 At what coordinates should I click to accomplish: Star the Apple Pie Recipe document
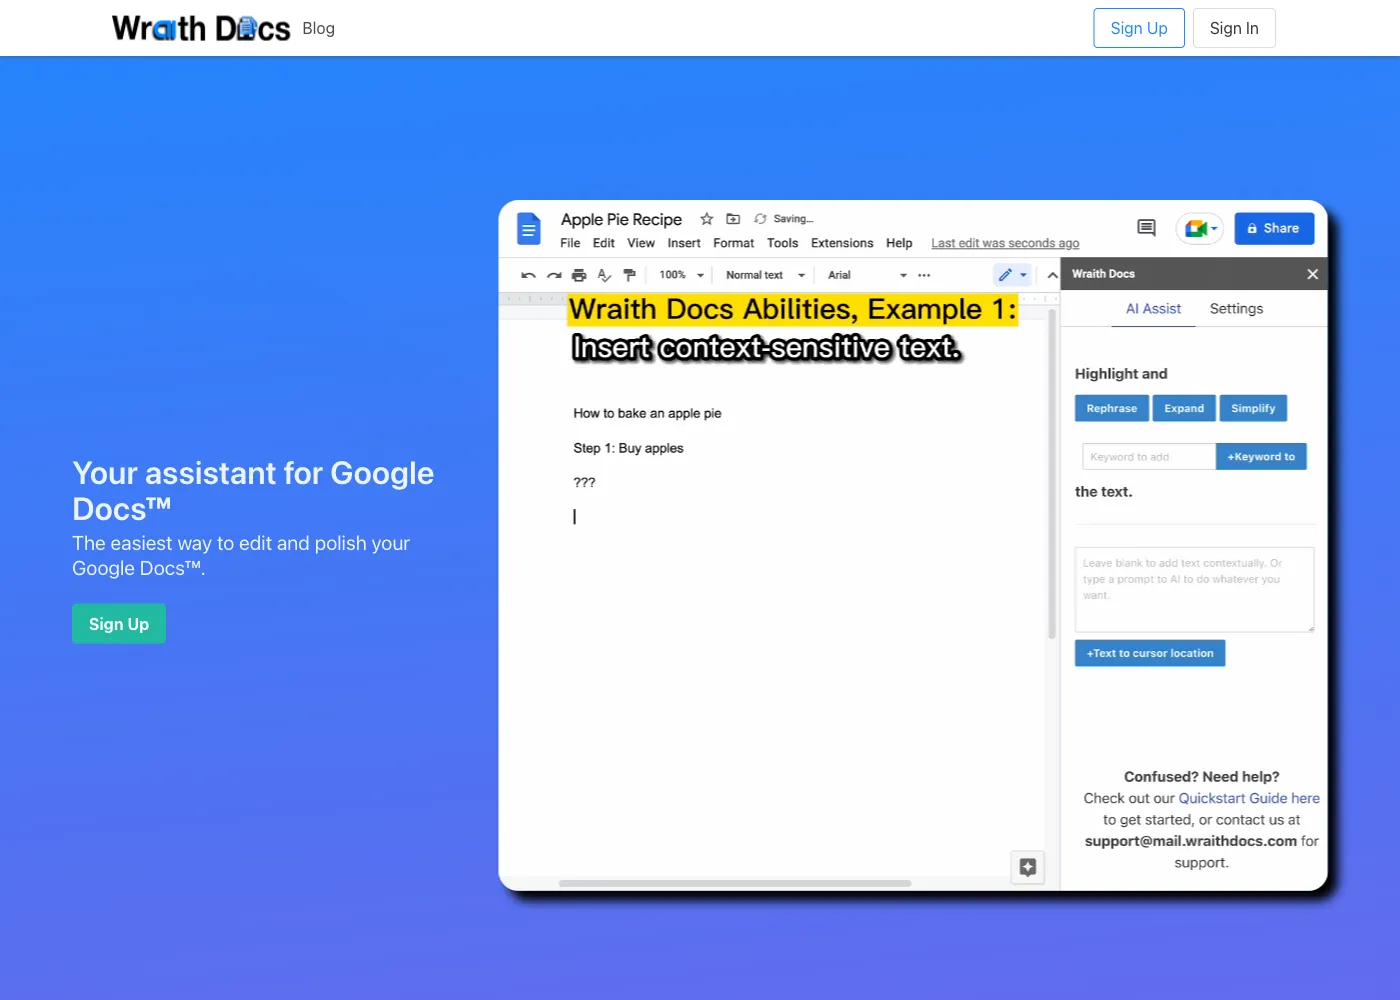tap(707, 219)
